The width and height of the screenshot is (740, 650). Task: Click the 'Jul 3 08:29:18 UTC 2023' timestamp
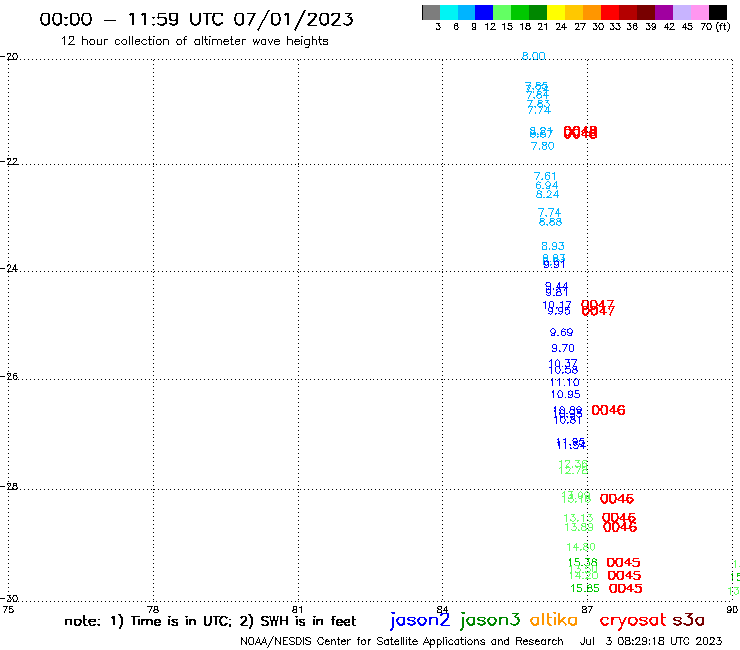pyautogui.click(x=651, y=641)
